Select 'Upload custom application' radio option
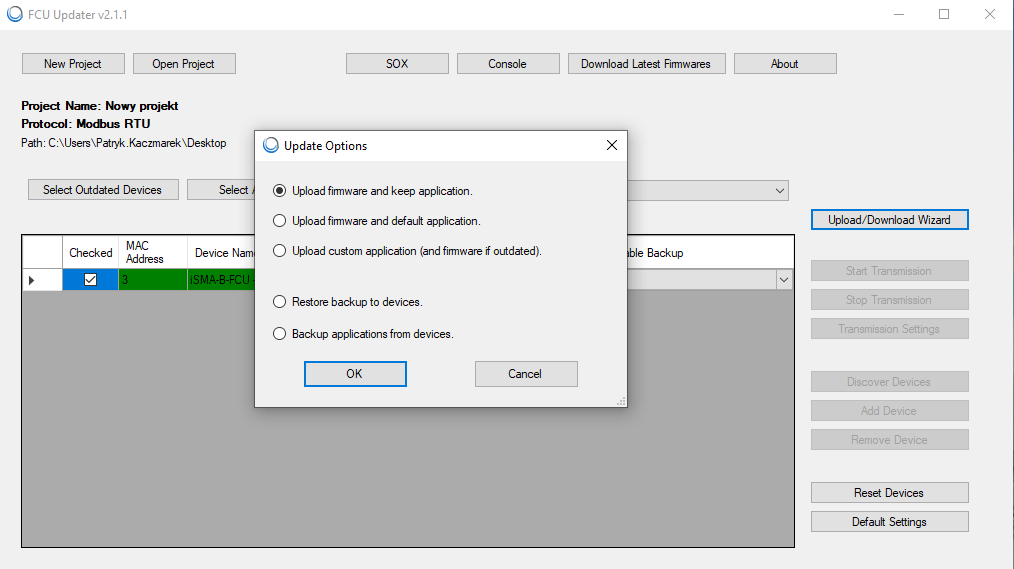This screenshot has width=1014, height=569. point(280,251)
